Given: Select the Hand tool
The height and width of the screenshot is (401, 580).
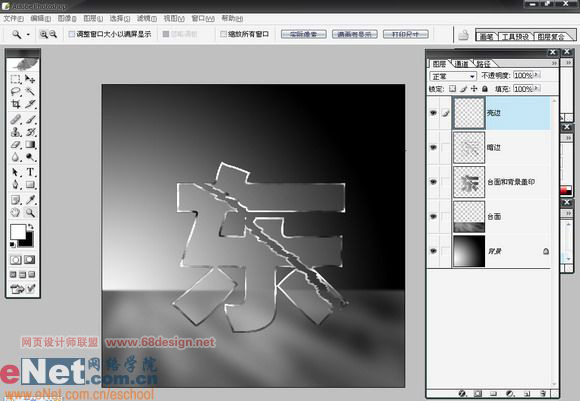Looking at the screenshot, I should [16, 212].
